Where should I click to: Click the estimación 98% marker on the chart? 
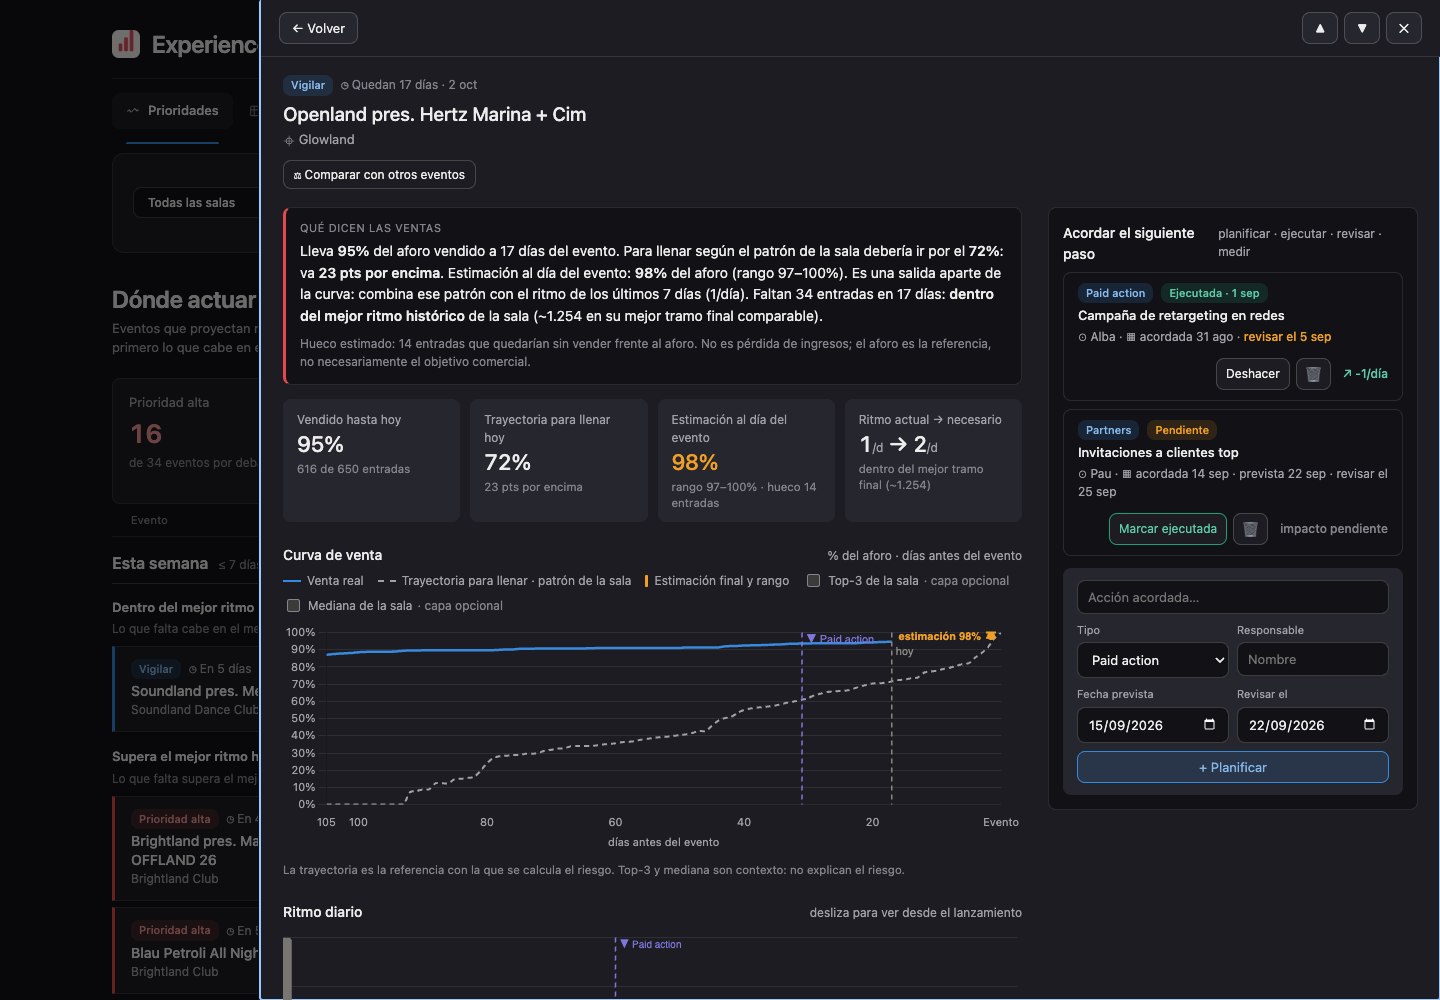pos(947,636)
